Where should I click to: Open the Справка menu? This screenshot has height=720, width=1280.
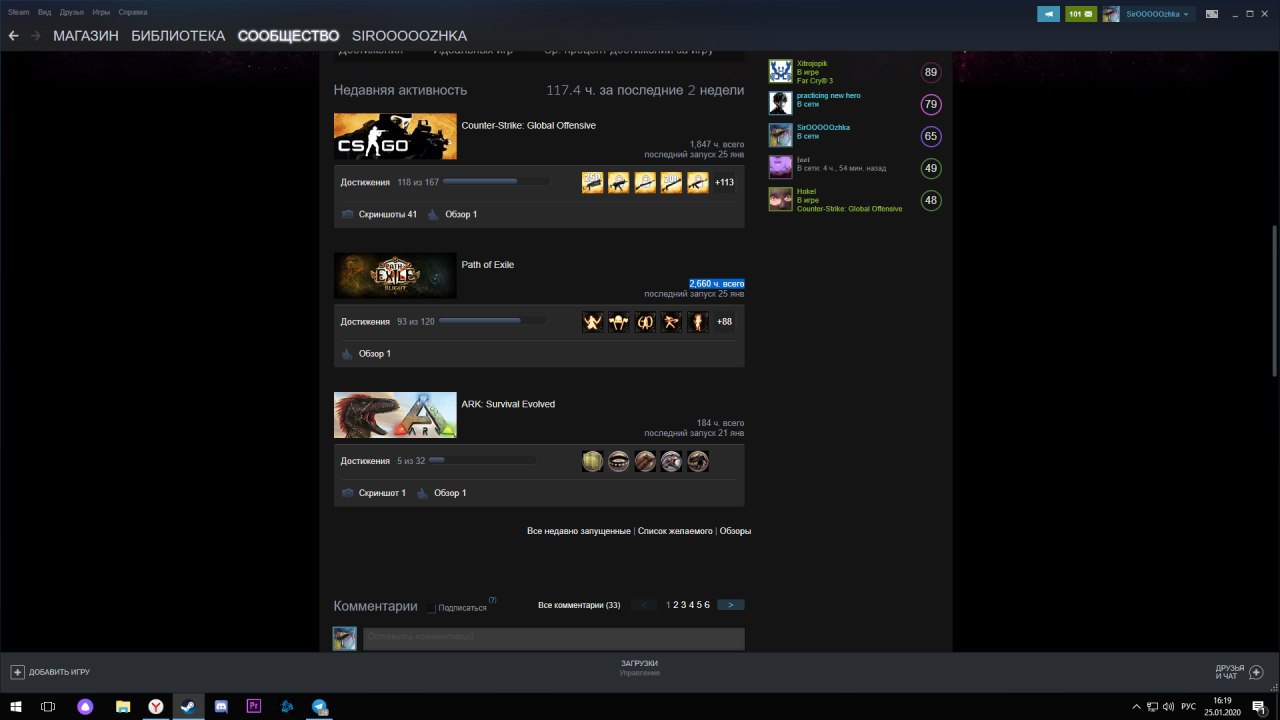[x=133, y=12]
